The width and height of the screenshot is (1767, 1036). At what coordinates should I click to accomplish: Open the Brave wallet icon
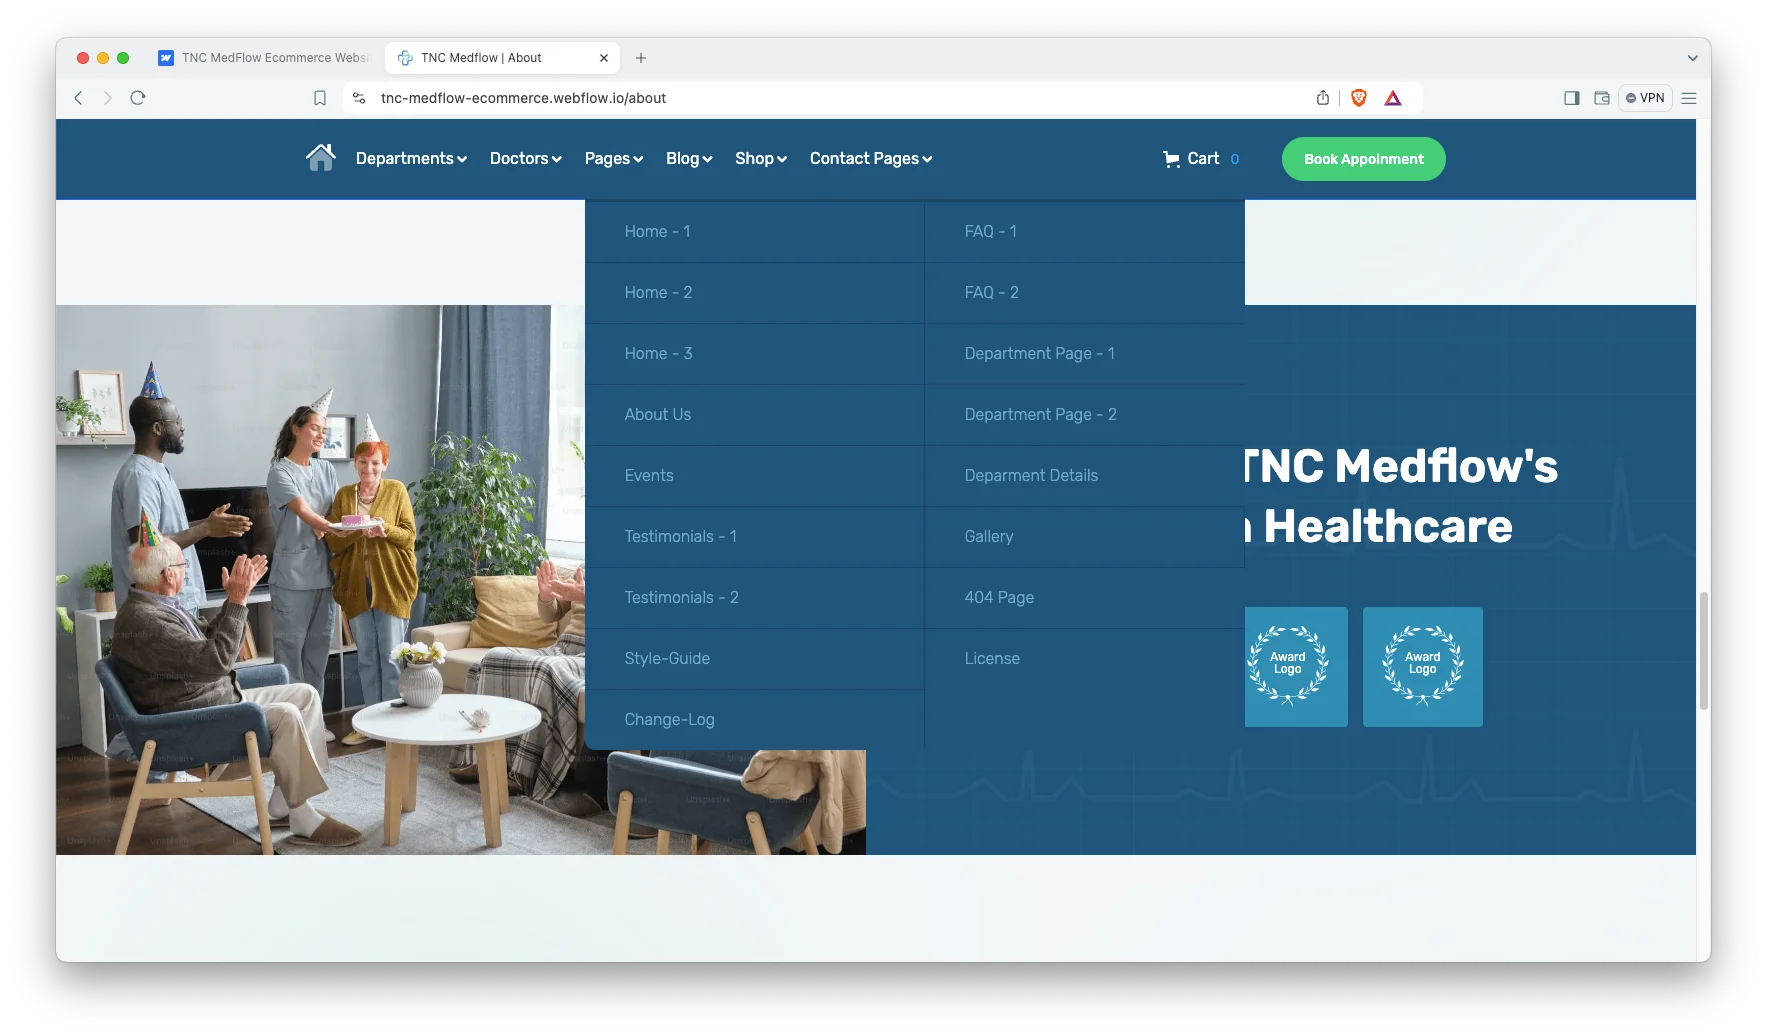point(1601,98)
